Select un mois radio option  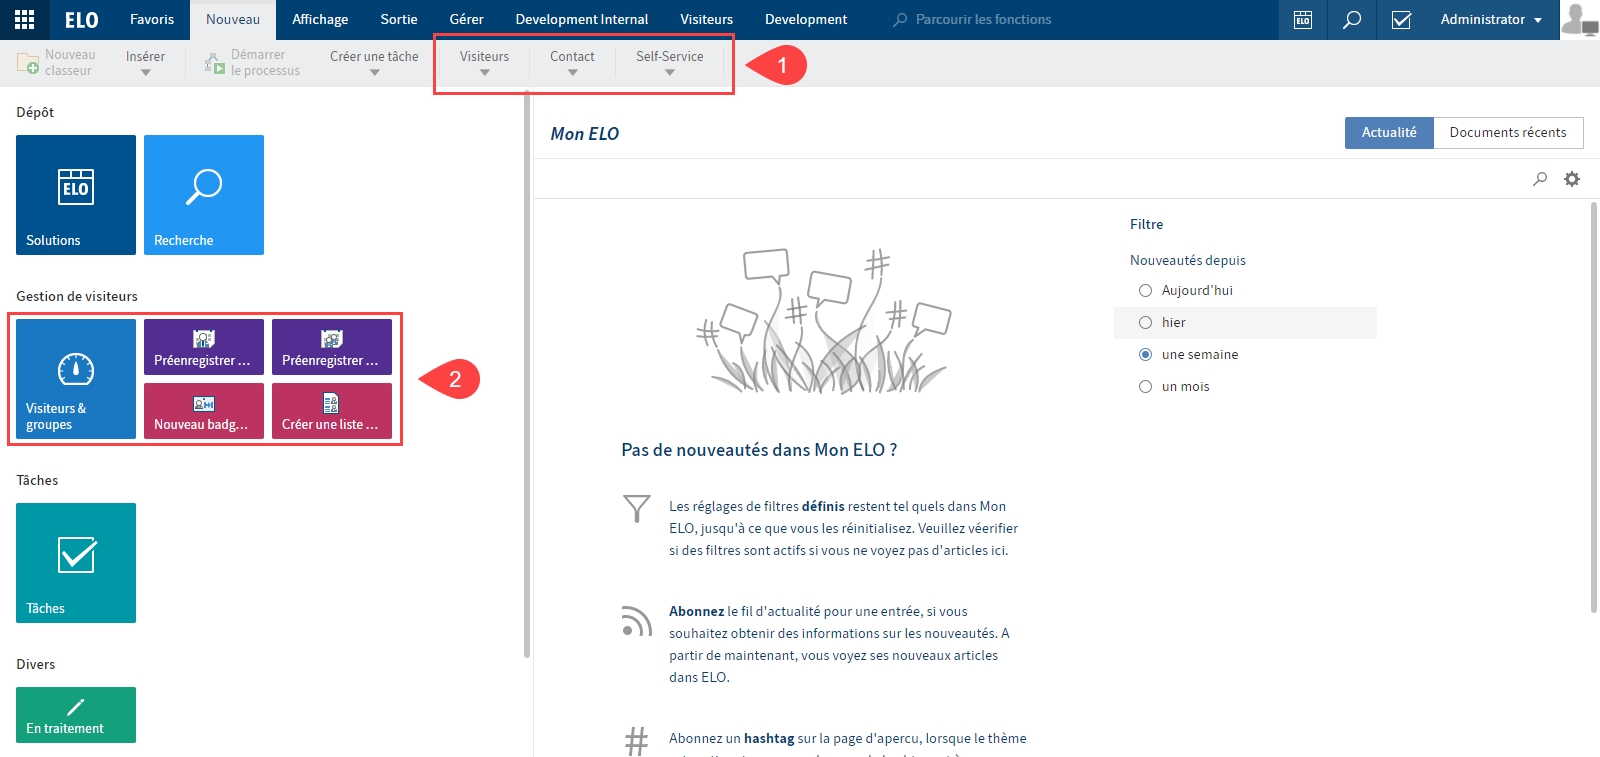1145,387
